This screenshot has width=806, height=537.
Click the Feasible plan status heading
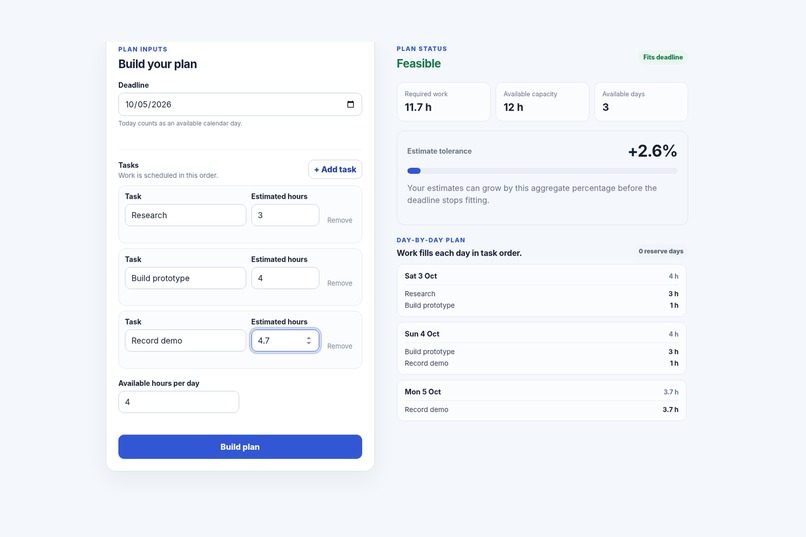[x=418, y=64]
